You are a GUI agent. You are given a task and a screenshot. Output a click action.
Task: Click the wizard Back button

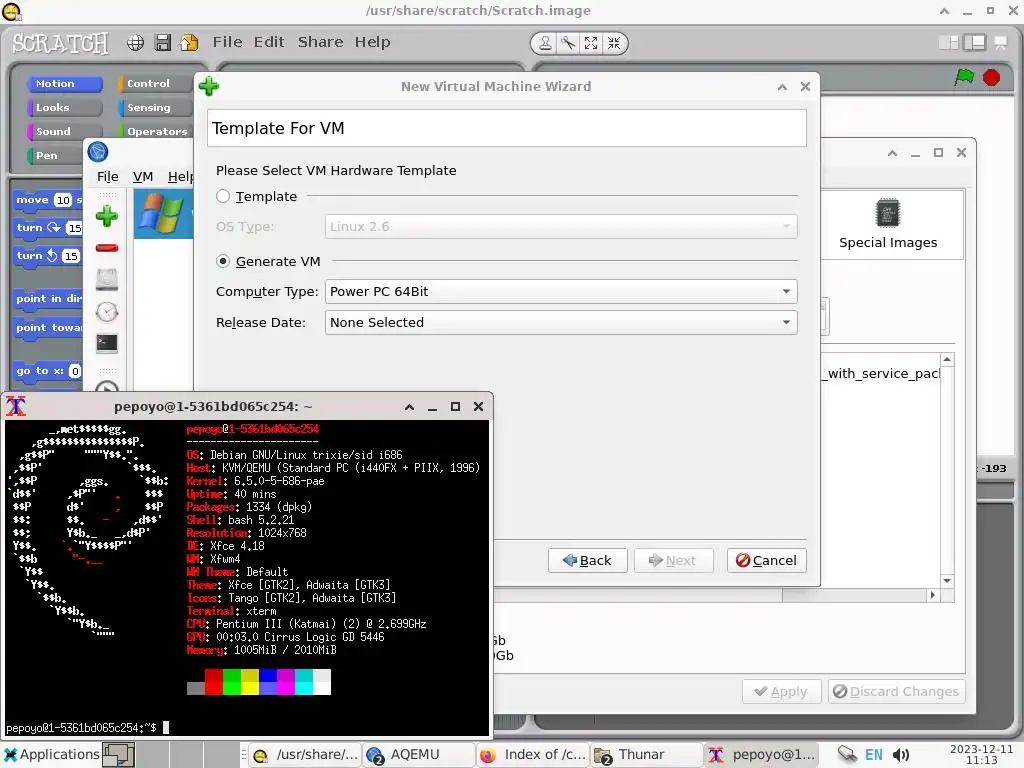point(587,560)
